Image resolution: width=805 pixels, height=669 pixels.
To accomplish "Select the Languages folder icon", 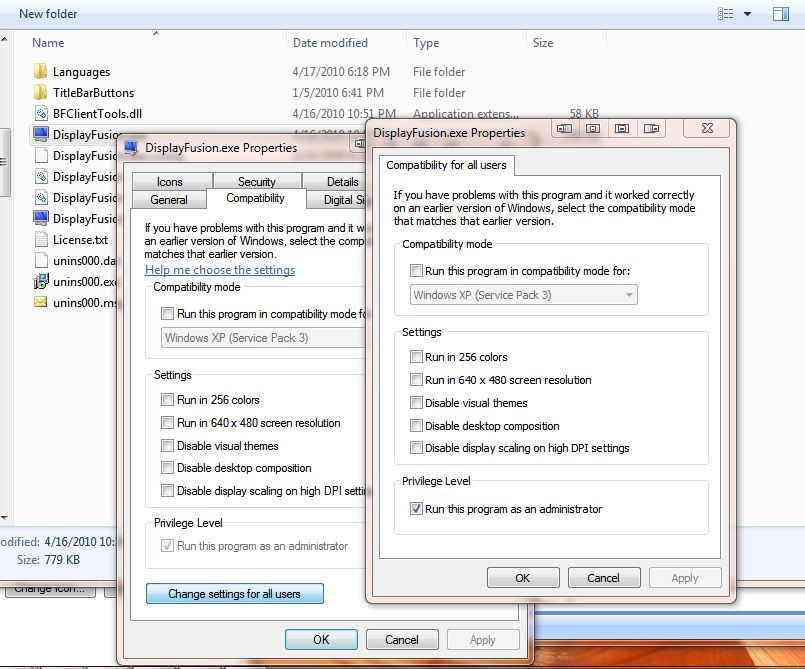I will [40, 72].
